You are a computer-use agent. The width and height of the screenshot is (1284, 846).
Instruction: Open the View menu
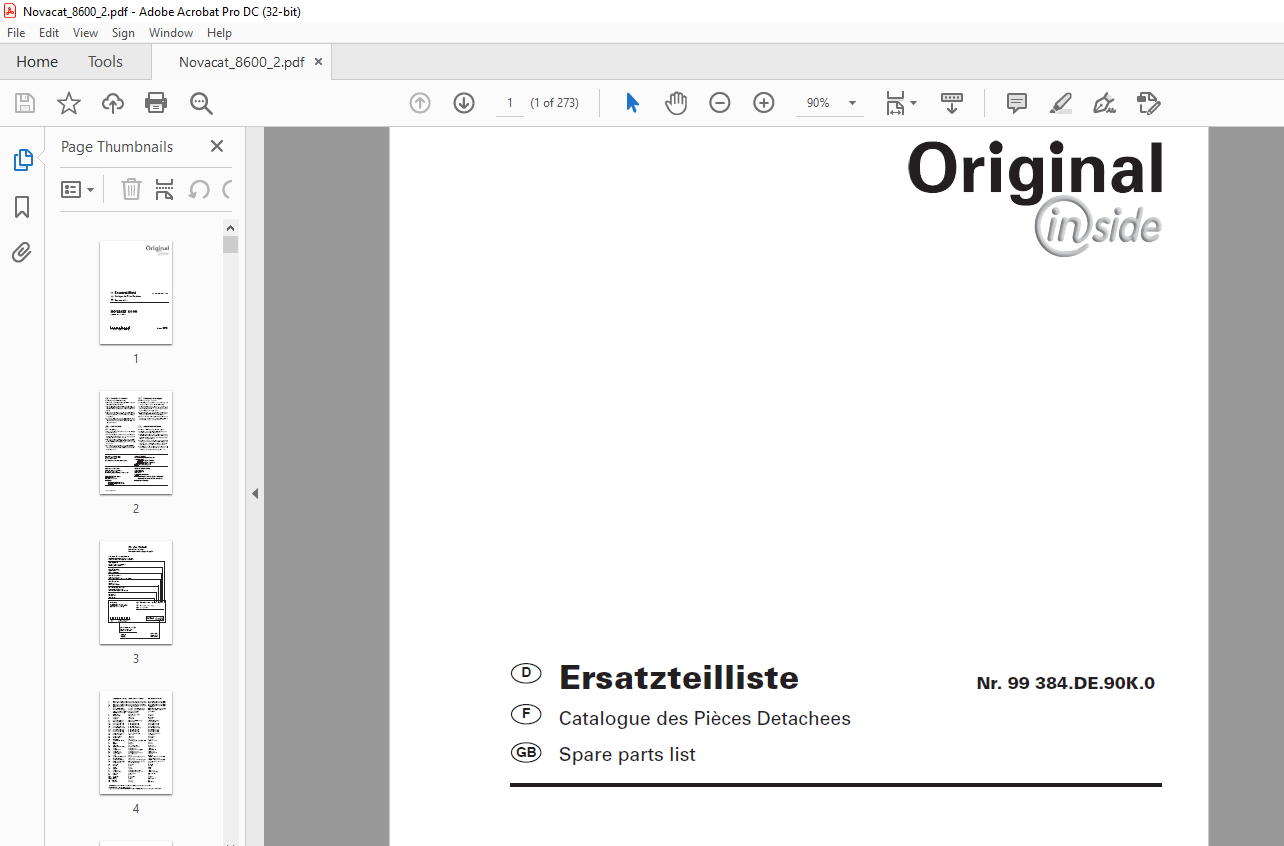(x=85, y=33)
